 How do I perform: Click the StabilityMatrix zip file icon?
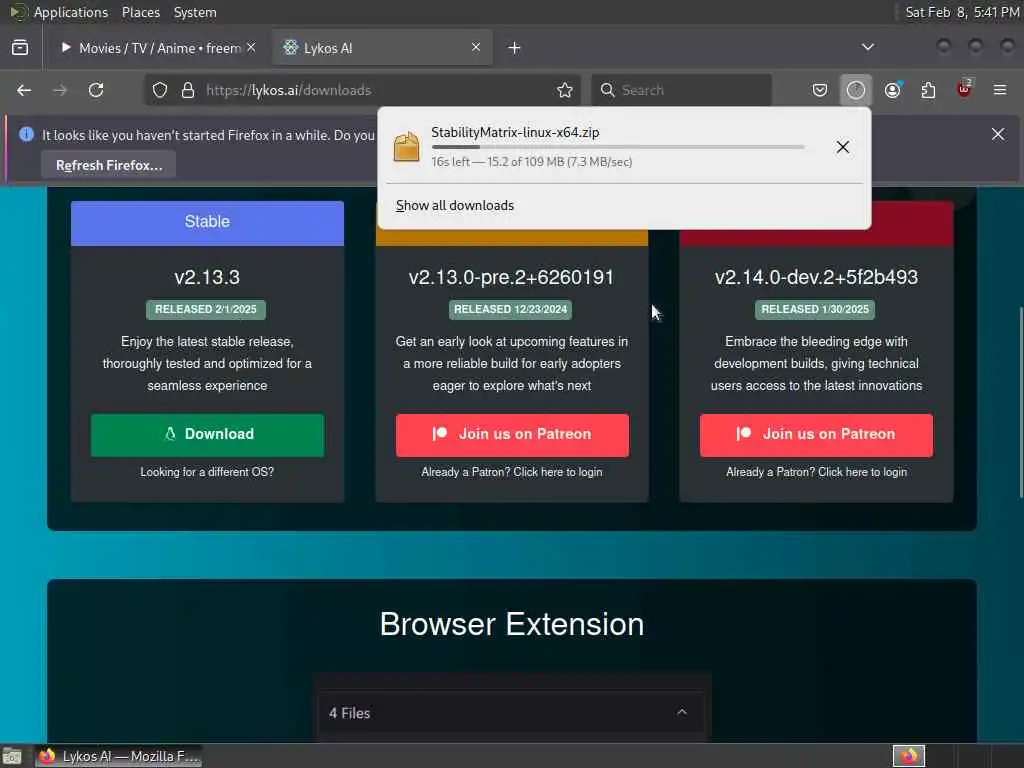point(406,146)
